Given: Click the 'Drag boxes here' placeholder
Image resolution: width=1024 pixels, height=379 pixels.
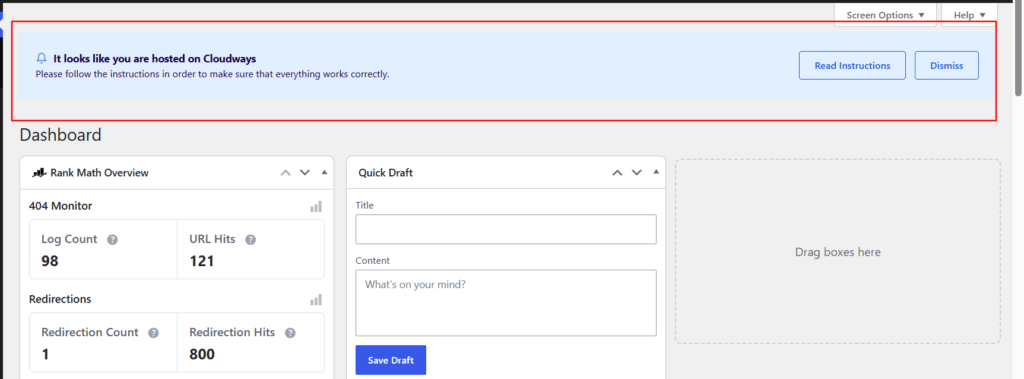Looking at the screenshot, I should pos(838,252).
